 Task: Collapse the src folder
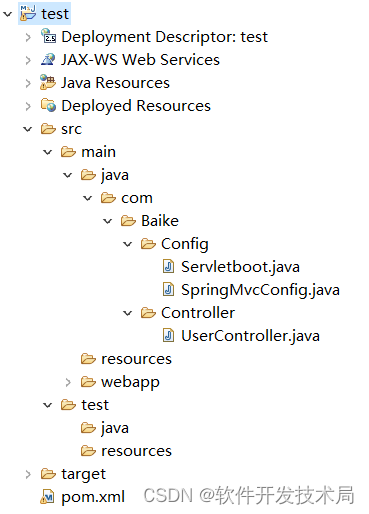coord(28,129)
